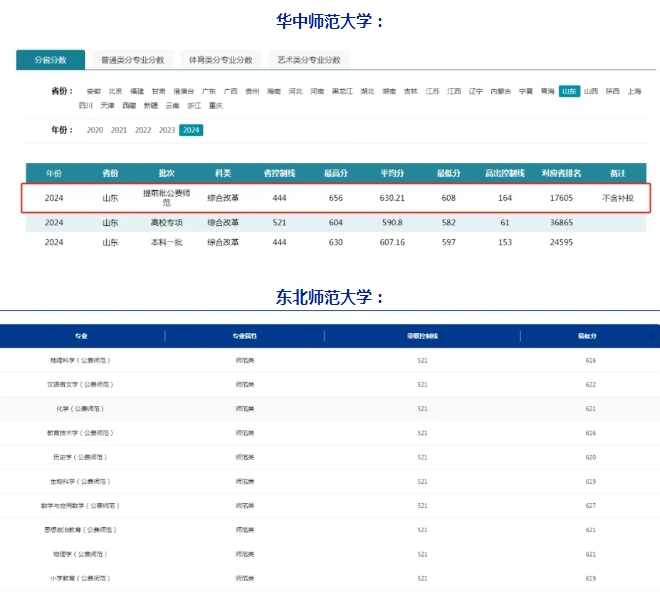660x605 pixels.
Task: Click rank value 24595
Action: [561, 242]
